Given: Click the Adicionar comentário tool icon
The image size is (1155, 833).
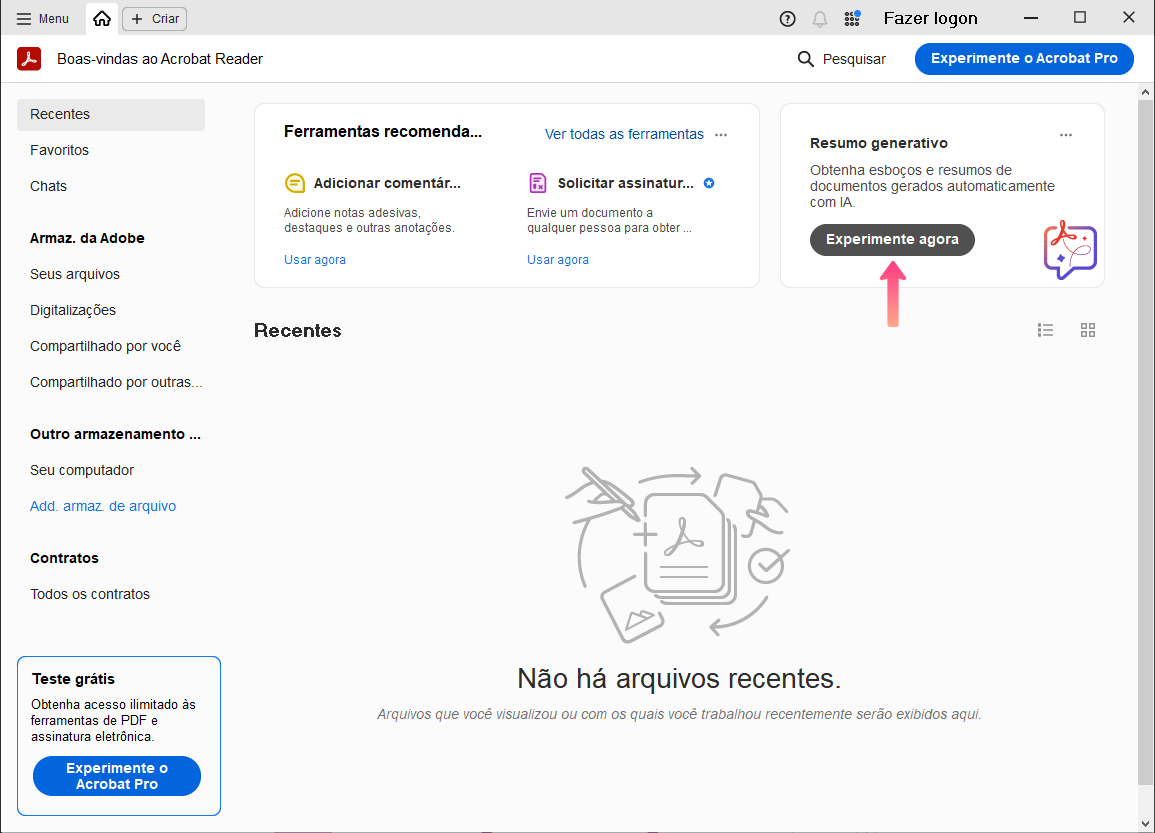Looking at the screenshot, I should pyautogui.click(x=295, y=183).
